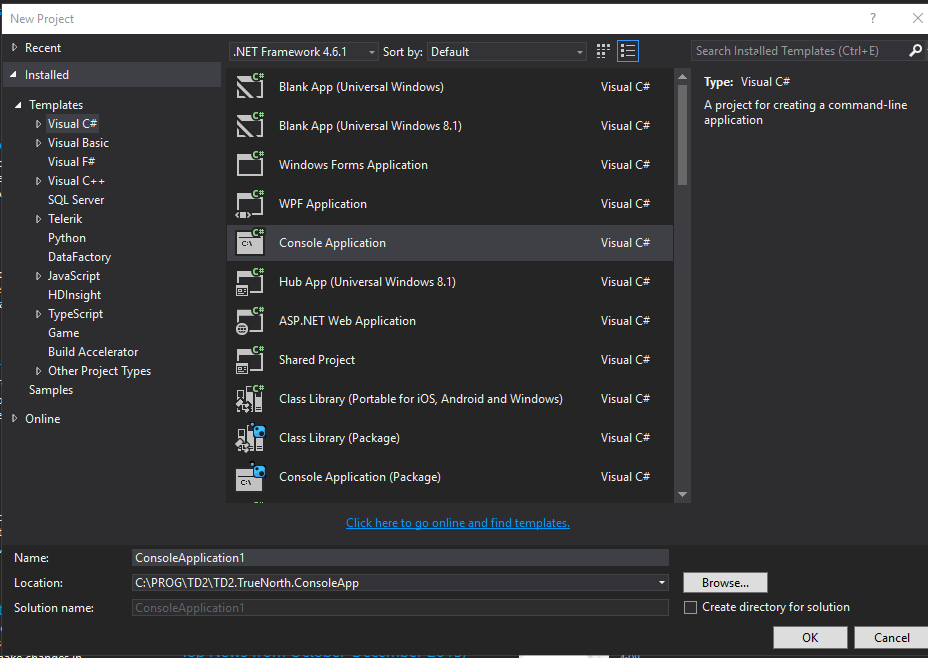
Task: Click the search magnifier icon
Action: tap(916, 50)
